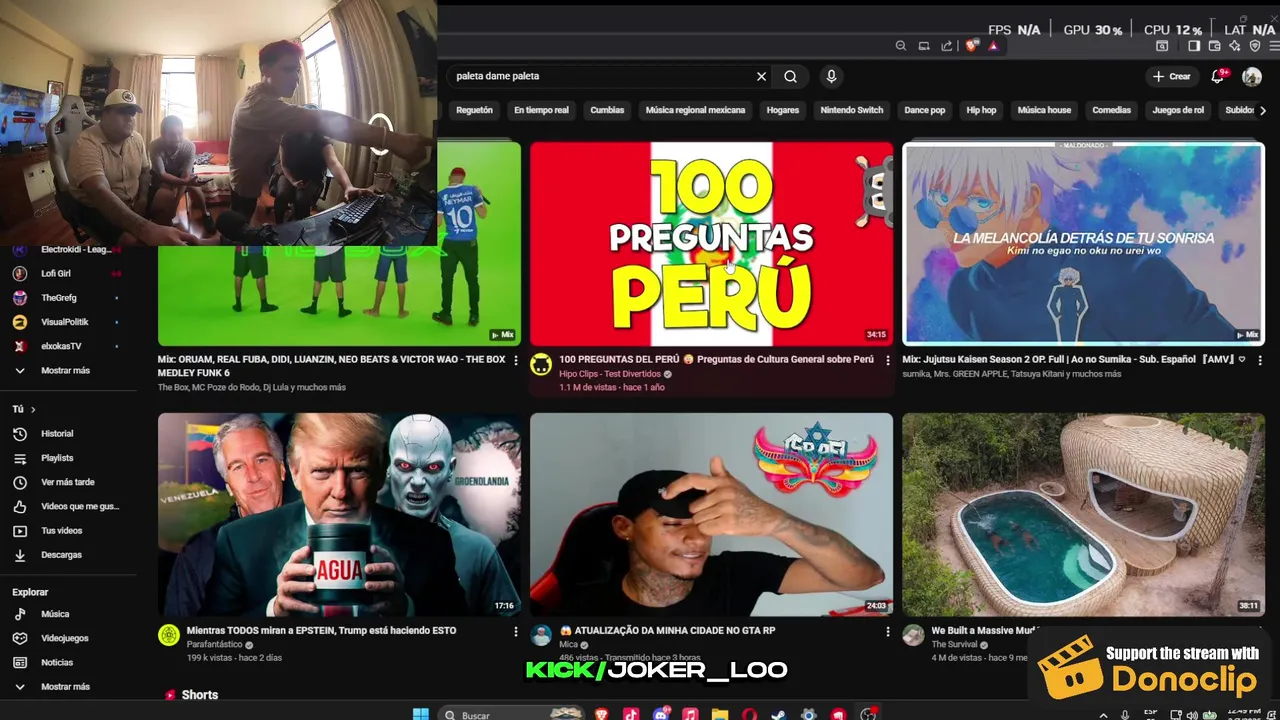1280x720 pixels.
Task: Select the Nintendo Switch chip
Action: click(852, 110)
